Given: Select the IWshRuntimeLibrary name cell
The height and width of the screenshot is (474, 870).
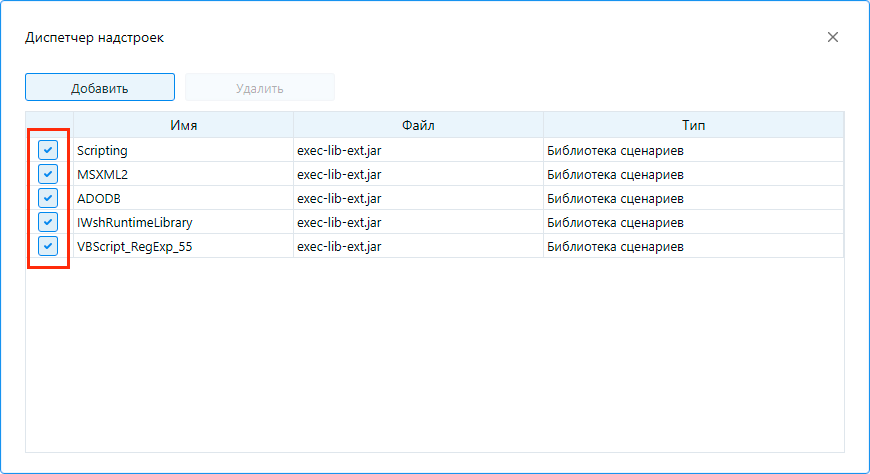Looking at the screenshot, I should click(184, 222).
